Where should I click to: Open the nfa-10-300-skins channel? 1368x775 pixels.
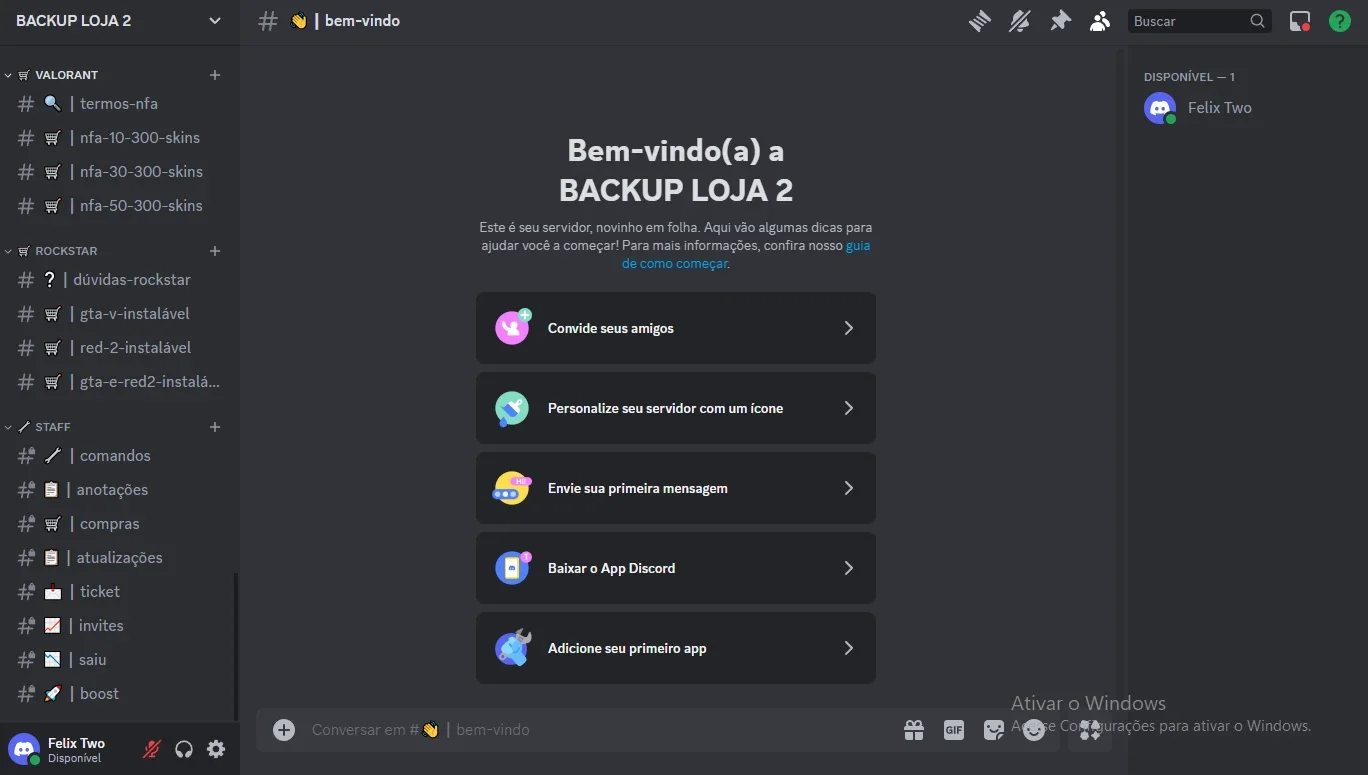coord(120,138)
